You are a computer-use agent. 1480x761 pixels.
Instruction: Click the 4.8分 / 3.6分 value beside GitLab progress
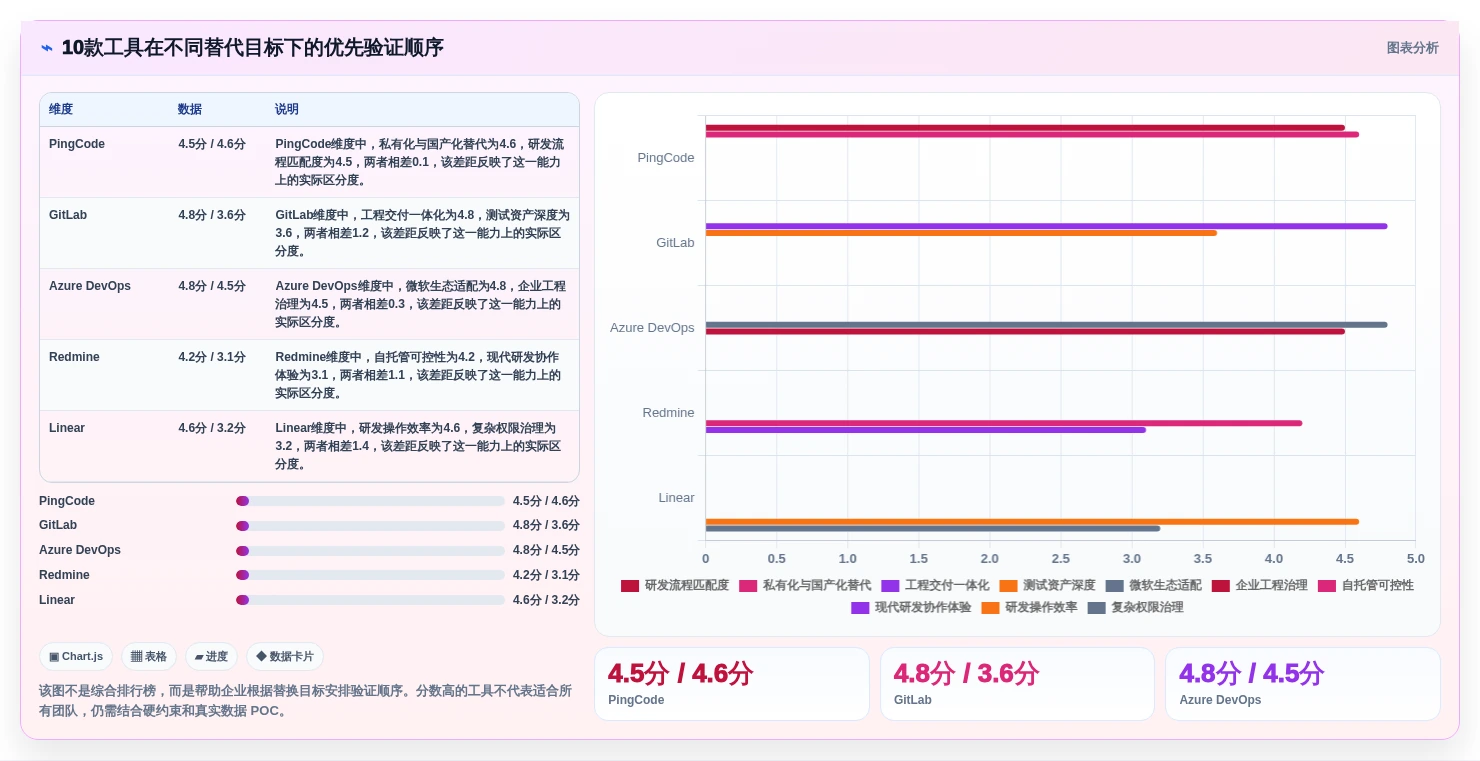546,526
